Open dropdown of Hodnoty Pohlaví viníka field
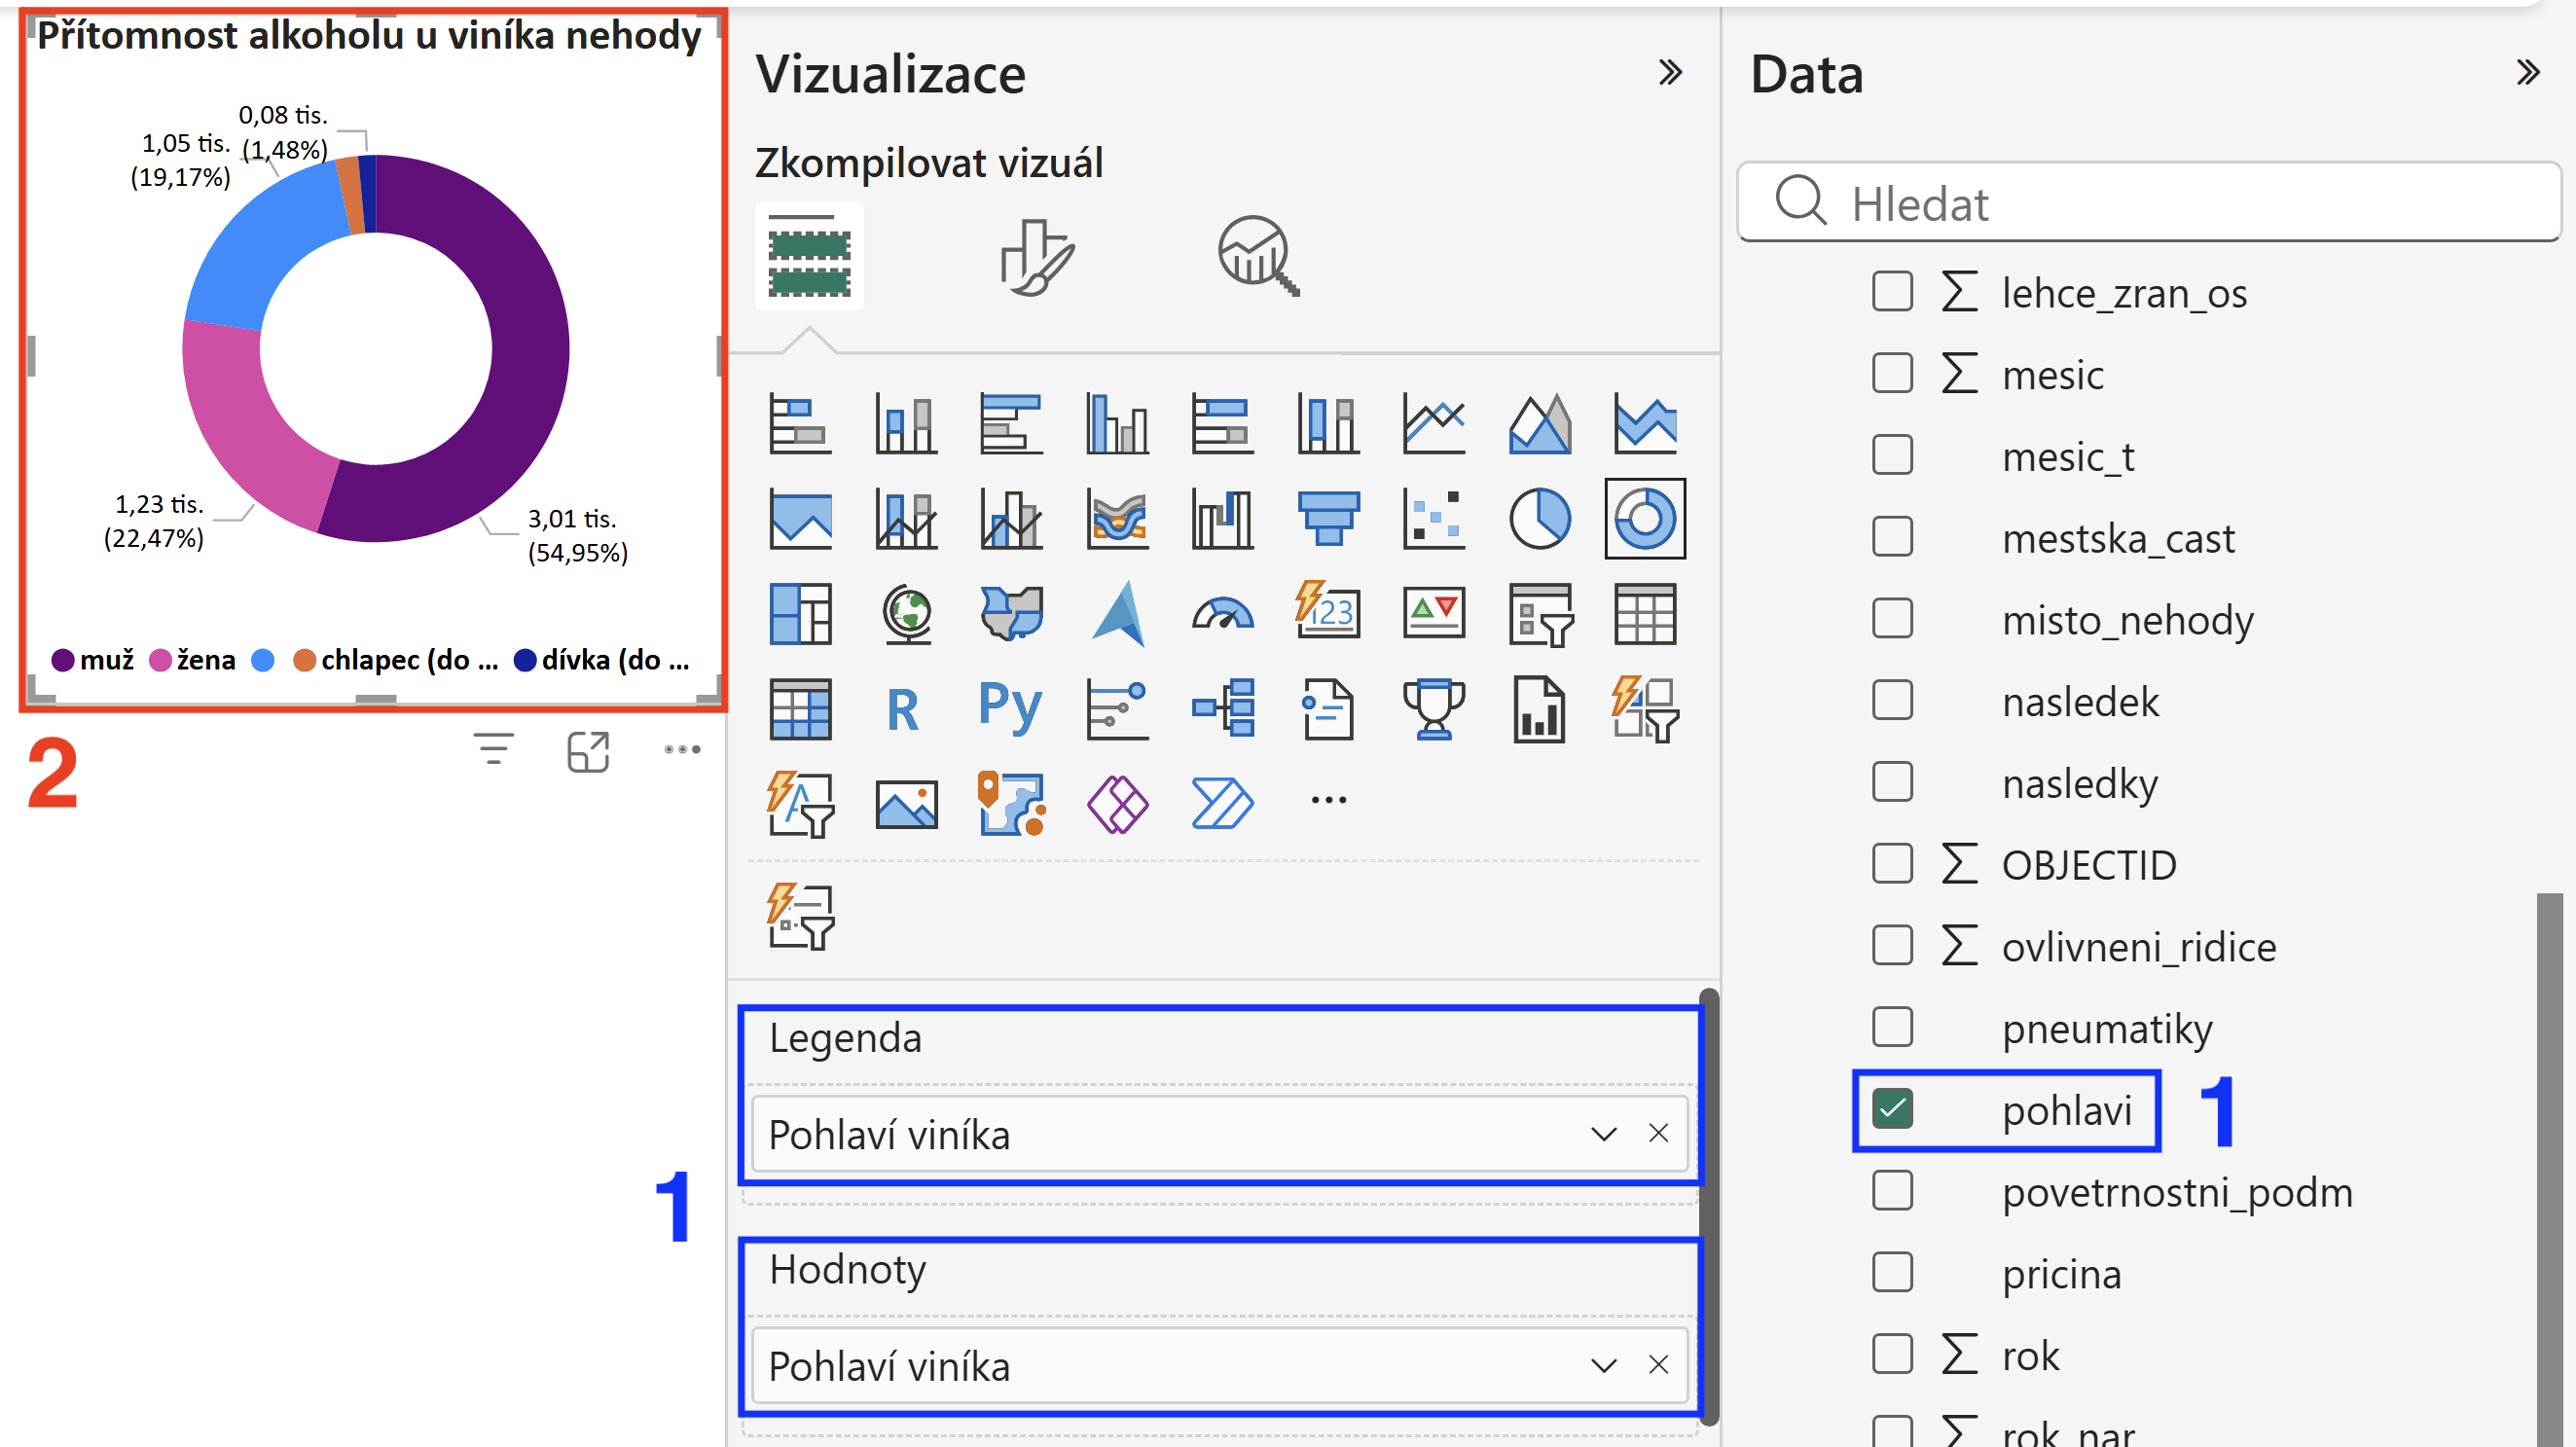Screen dimensions: 2576x1447 coord(1603,1365)
